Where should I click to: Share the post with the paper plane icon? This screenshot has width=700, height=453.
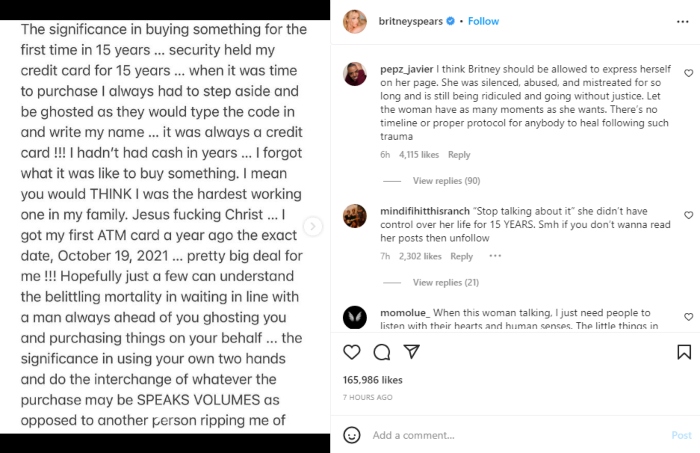point(409,352)
